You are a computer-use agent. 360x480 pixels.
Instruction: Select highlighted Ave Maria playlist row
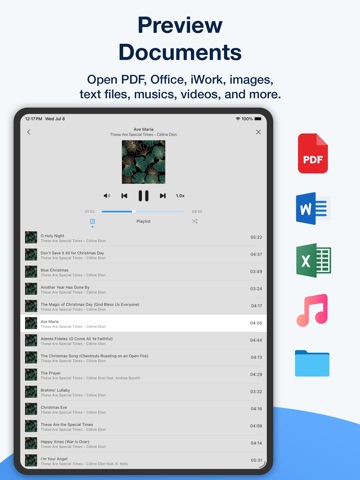click(x=143, y=323)
